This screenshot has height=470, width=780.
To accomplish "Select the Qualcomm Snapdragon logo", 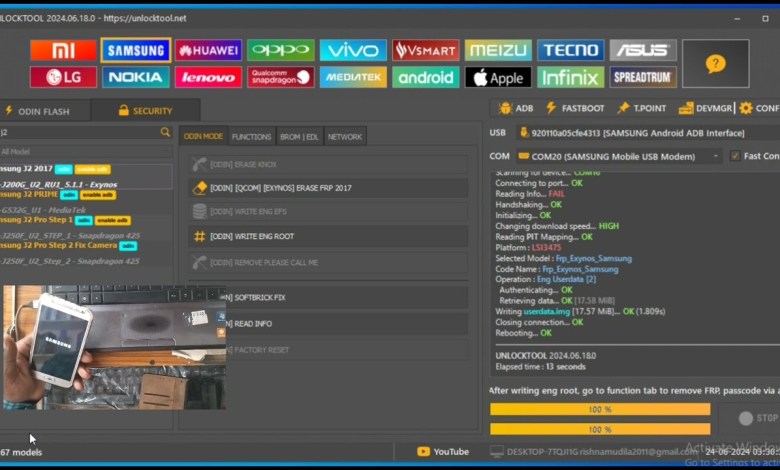I will 281,77.
